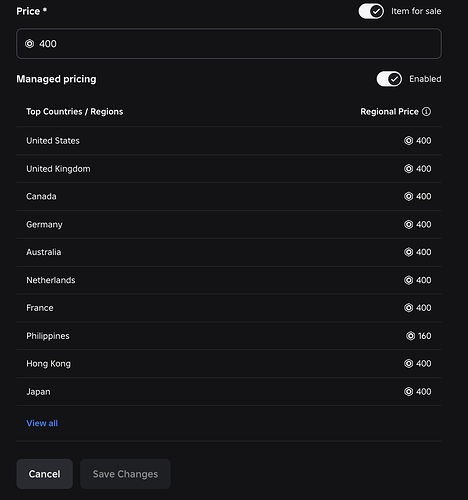Click the Regional Price info icon
This screenshot has width=468, height=500.
click(x=426, y=112)
